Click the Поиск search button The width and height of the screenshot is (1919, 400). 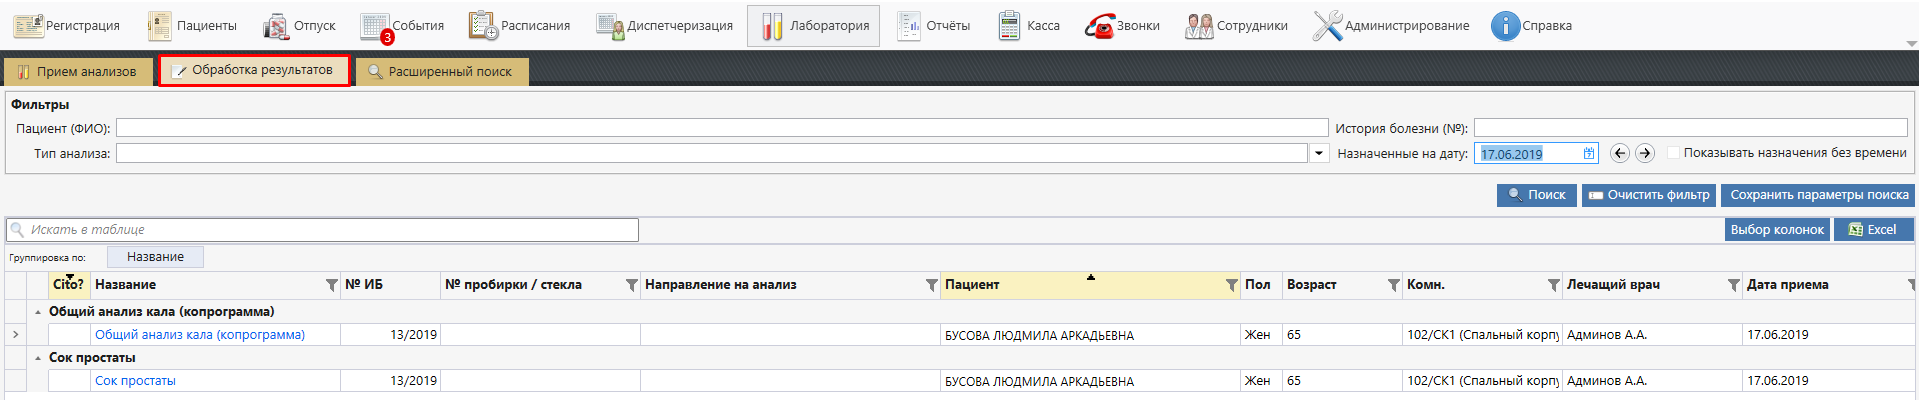click(x=1536, y=195)
